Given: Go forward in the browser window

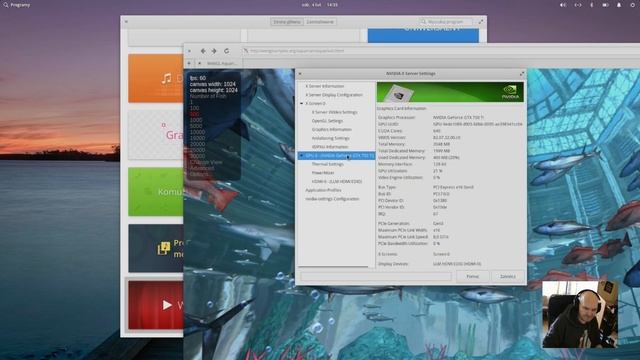Looking at the screenshot, I should tap(214, 51).
